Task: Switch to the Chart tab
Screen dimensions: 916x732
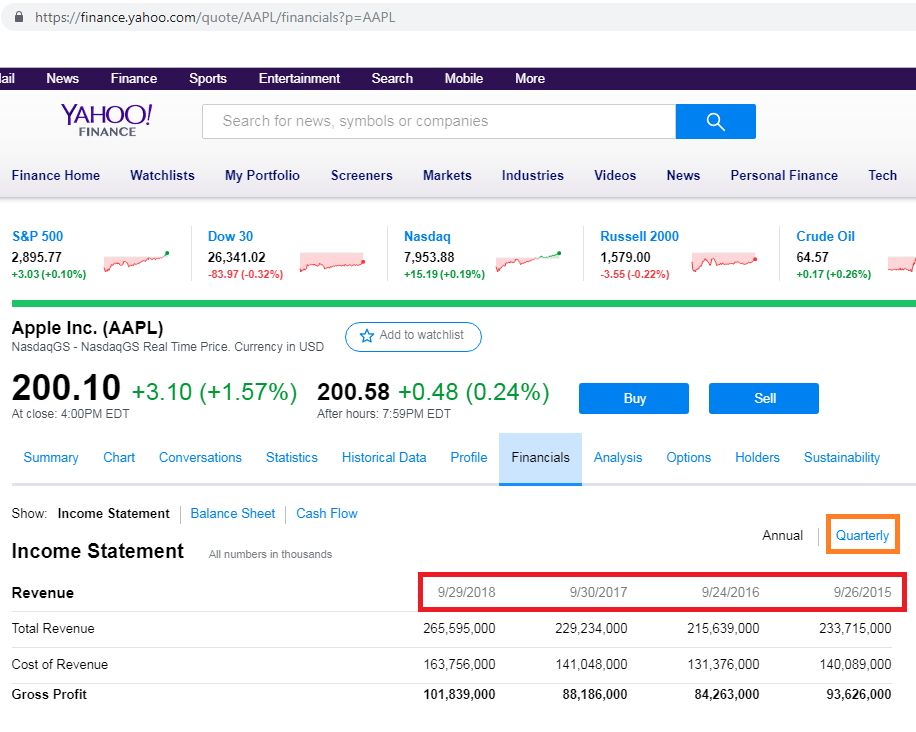Action: (x=119, y=457)
